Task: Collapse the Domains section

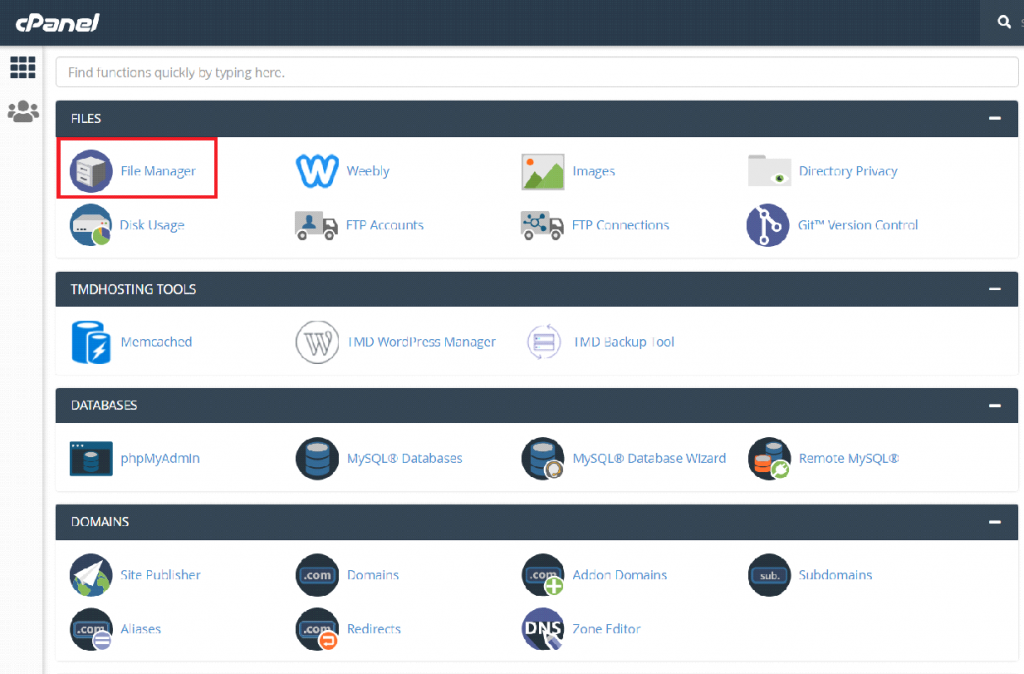Action: coord(994,521)
